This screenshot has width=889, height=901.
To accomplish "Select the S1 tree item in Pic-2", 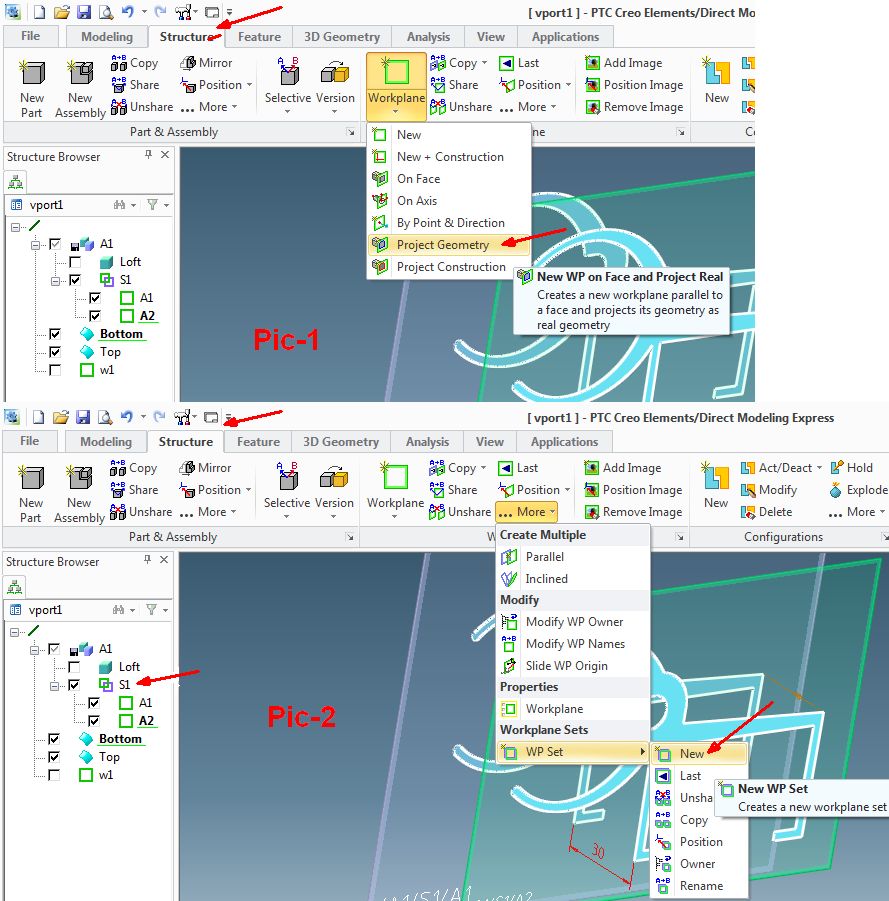I will tap(125, 685).
